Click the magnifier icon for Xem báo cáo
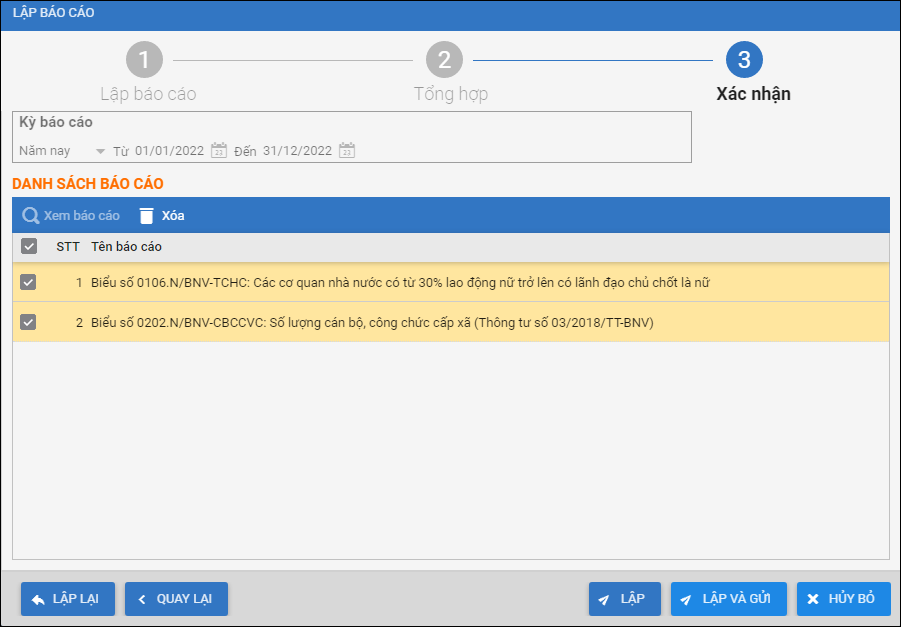Screen dimensions: 901x627 31,216
